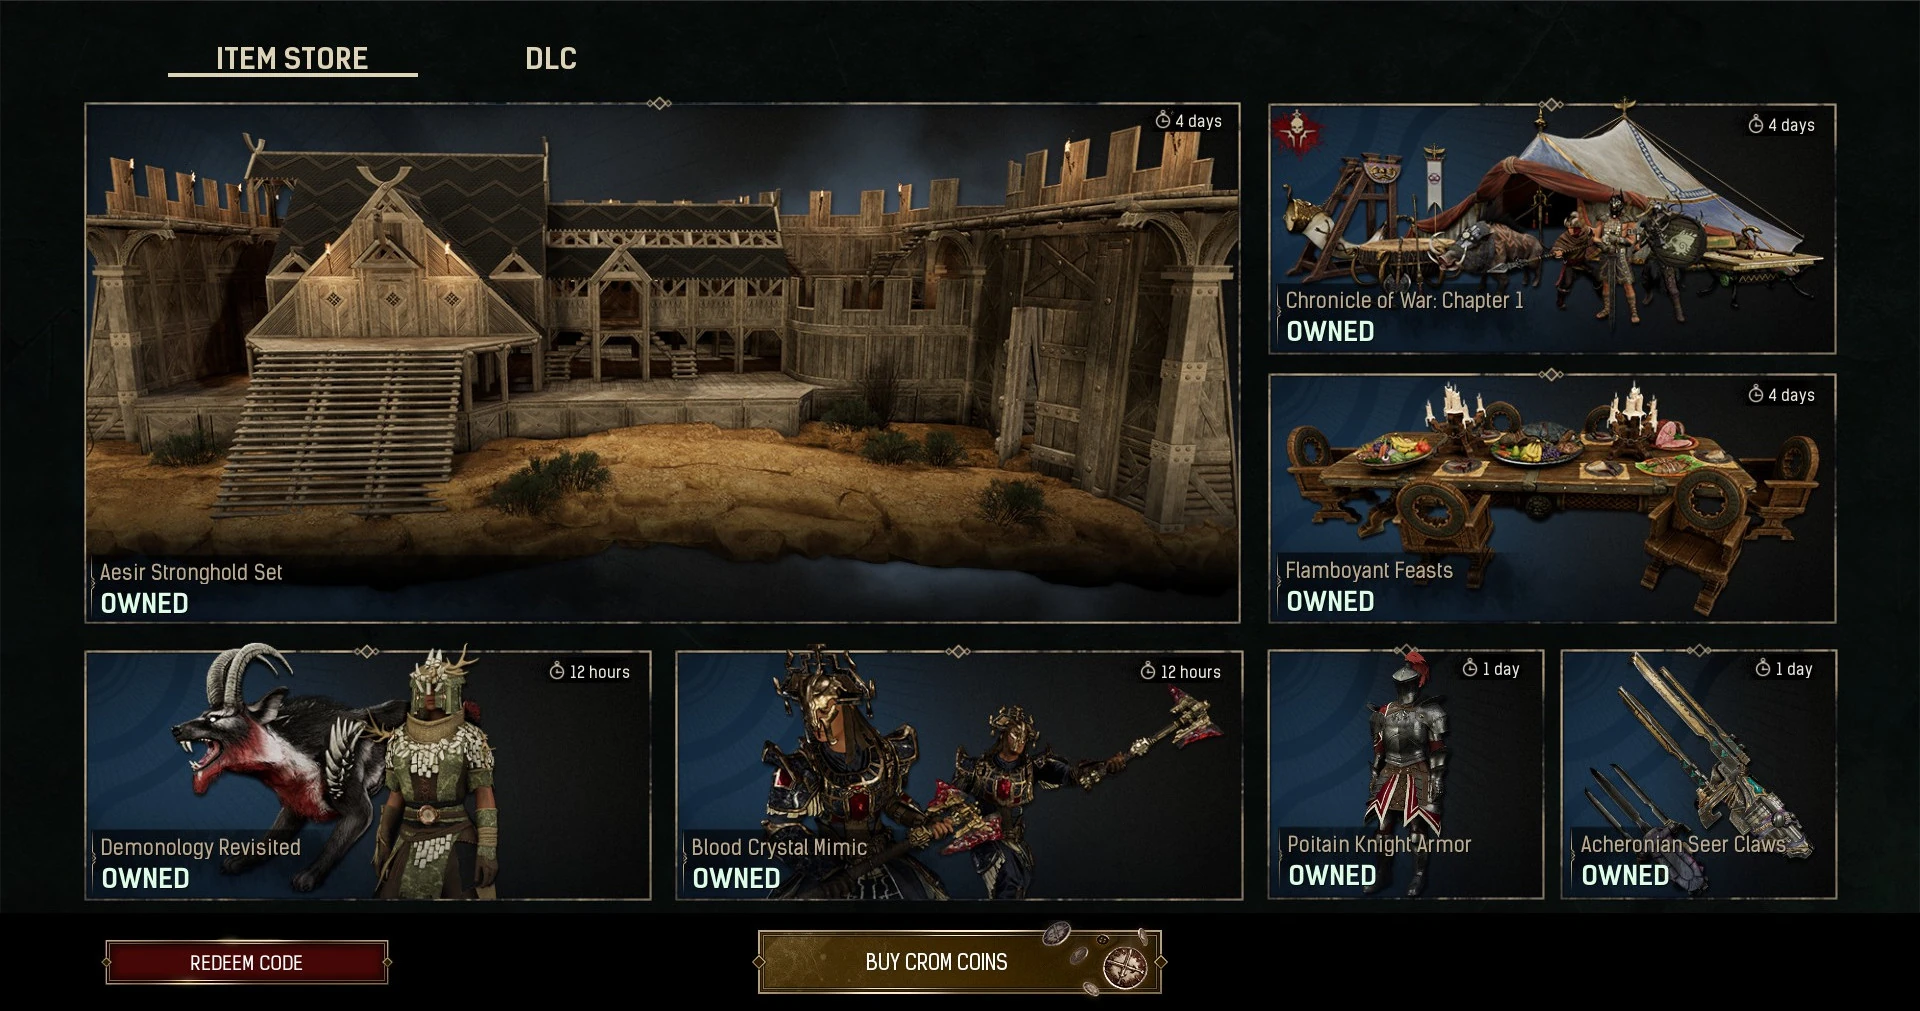
Task: Click the timer icon on Chronicle of War
Action: (1755, 124)
